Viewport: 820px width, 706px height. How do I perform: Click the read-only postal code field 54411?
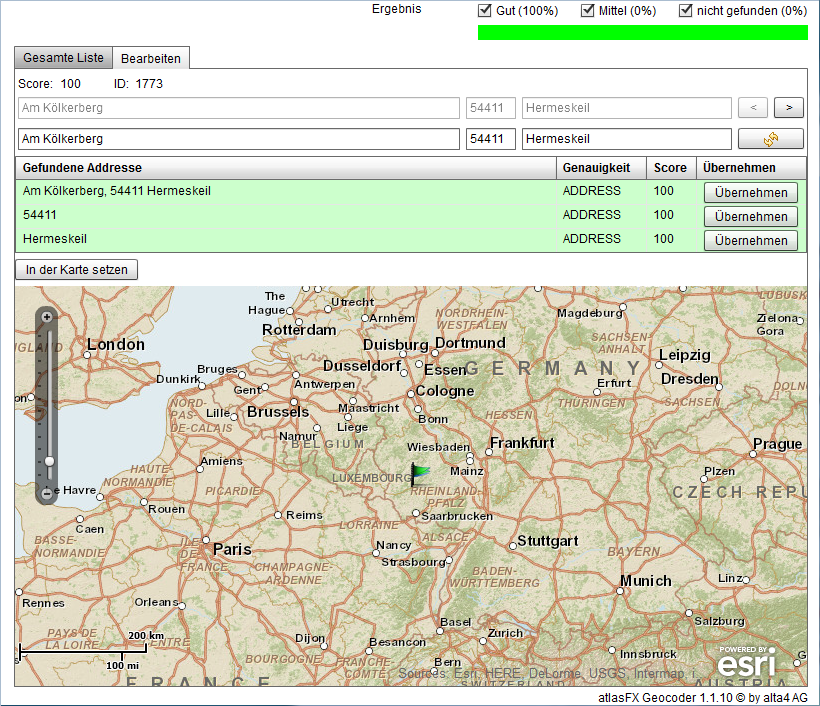tap(491, 108)
